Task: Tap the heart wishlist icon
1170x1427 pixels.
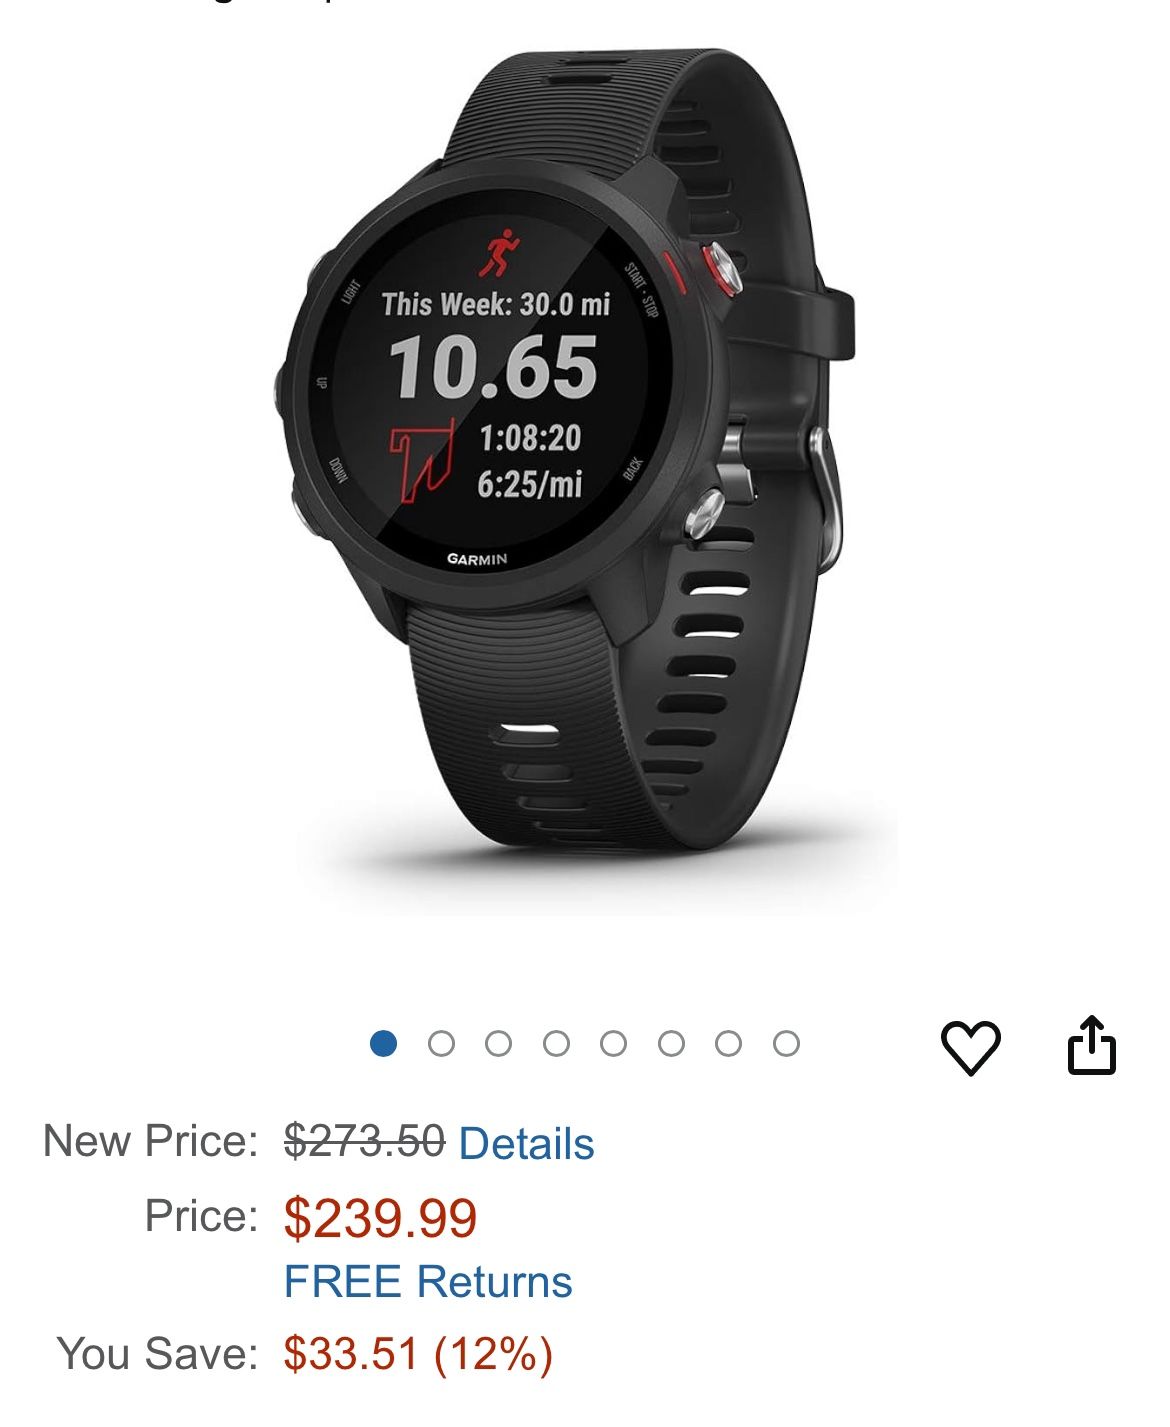Action: click(x=970, y=1047)
